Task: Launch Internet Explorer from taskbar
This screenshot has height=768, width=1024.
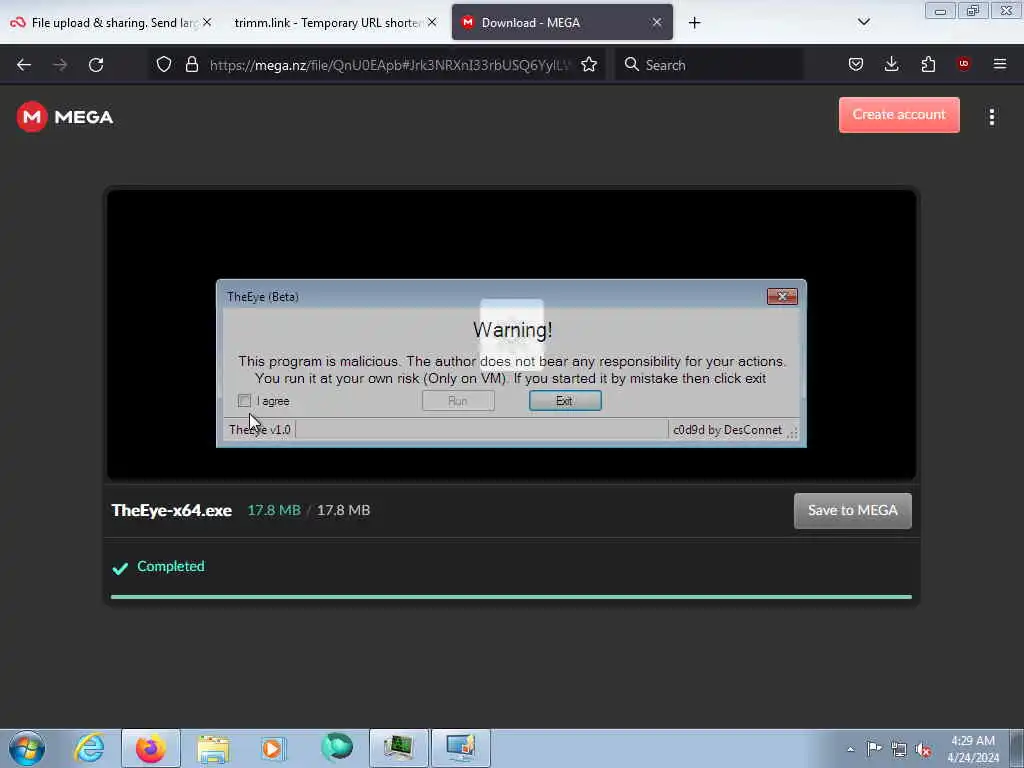Action: click(x=89, y=748)
